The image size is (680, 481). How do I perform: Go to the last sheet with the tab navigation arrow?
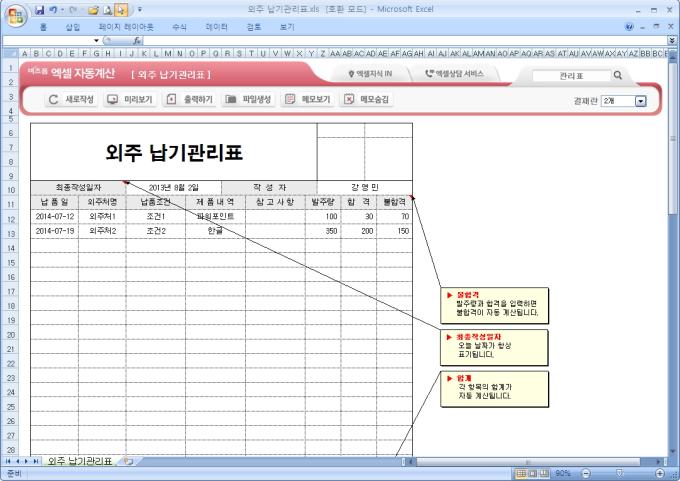tap(36, 461)
